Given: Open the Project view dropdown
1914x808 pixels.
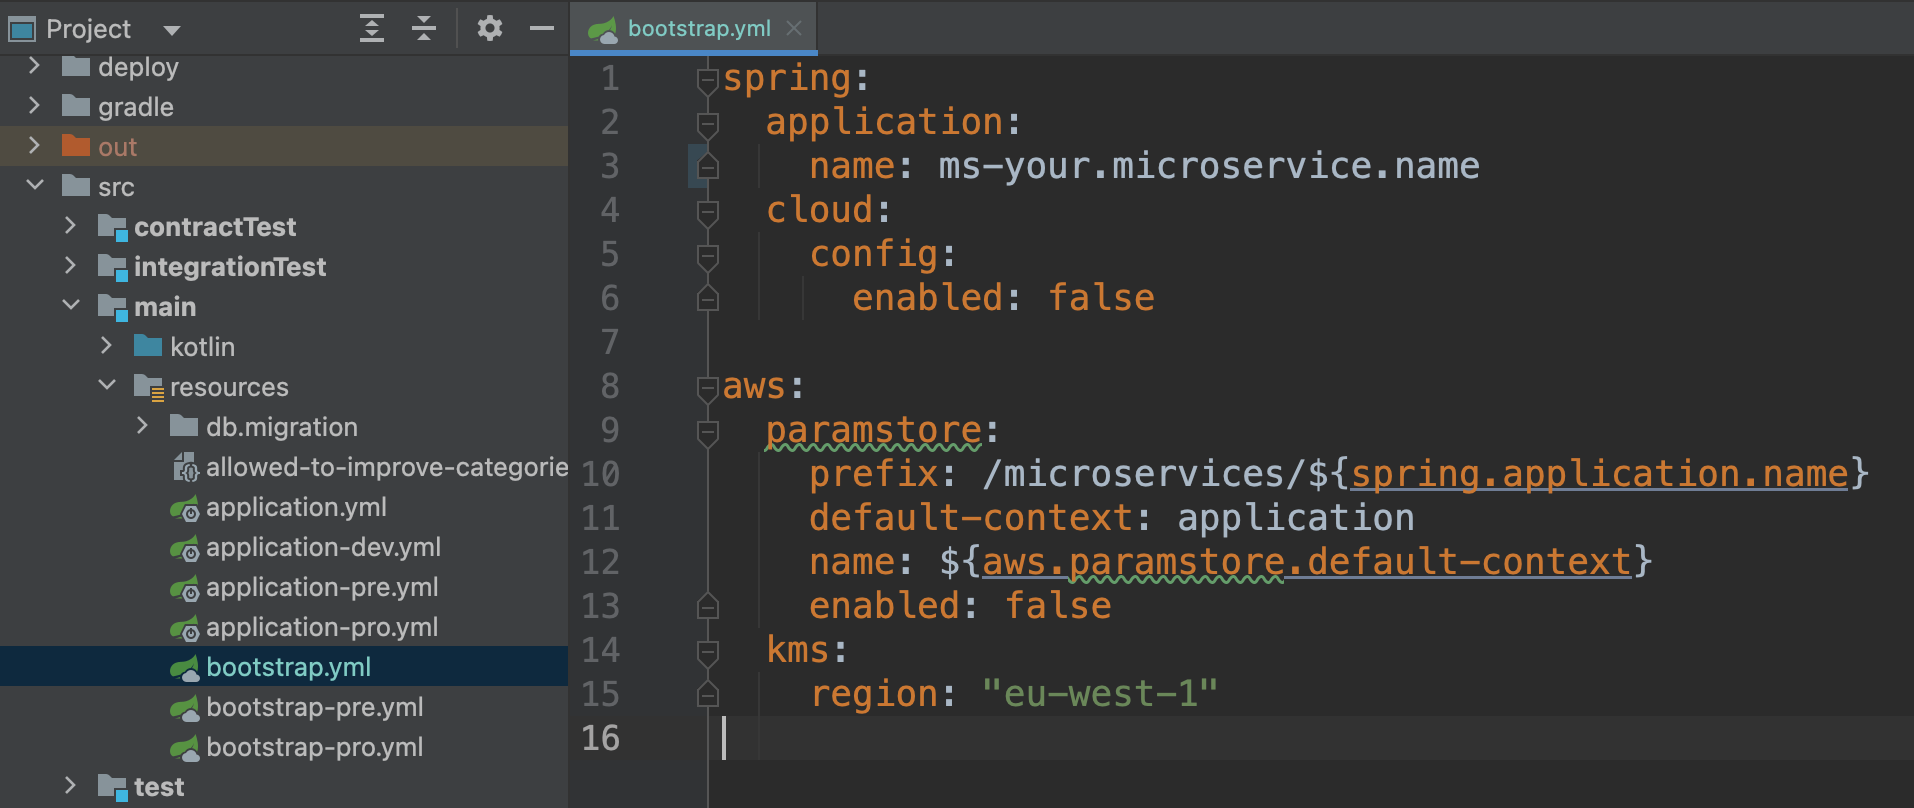Looking at the screenshot, I should [172, 30].
